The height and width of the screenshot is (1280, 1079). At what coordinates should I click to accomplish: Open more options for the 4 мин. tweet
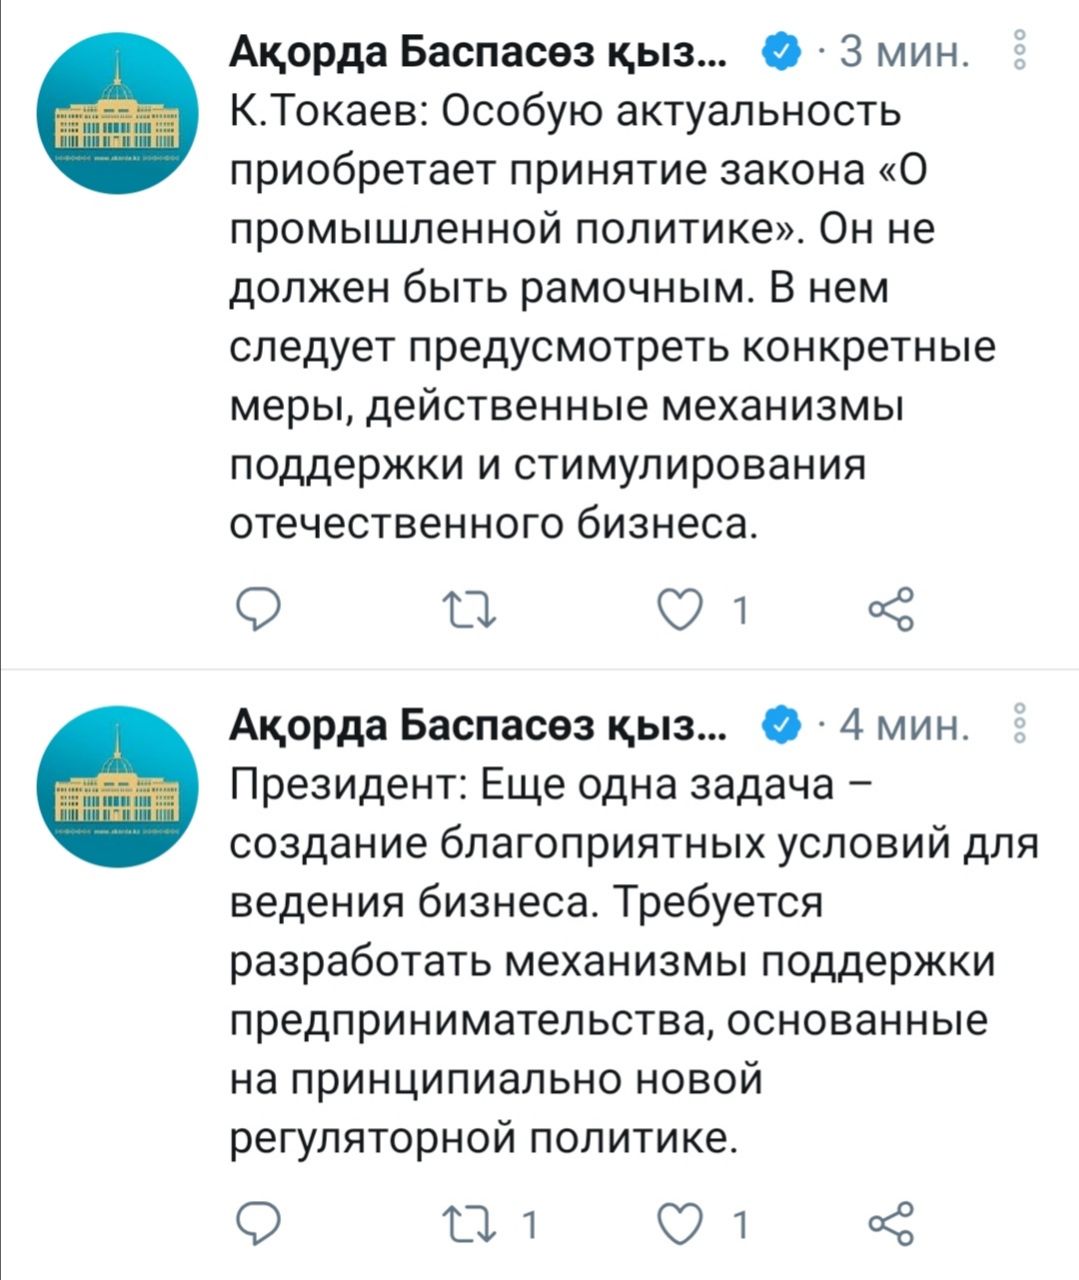click(x=1020, y=723)
